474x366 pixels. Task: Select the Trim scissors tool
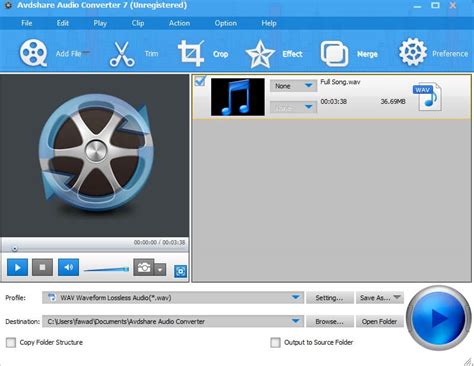[122, 54]
